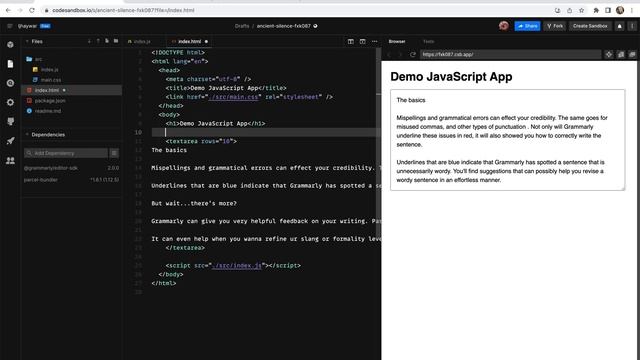The width and height of the screenshot is (640, 360).
Task: Select the index.html editor tab
Action: tap(190, 42)
